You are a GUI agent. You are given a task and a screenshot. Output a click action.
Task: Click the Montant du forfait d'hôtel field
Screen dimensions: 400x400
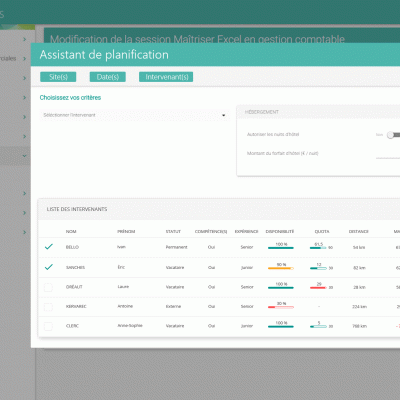click(x=388, y=154)
